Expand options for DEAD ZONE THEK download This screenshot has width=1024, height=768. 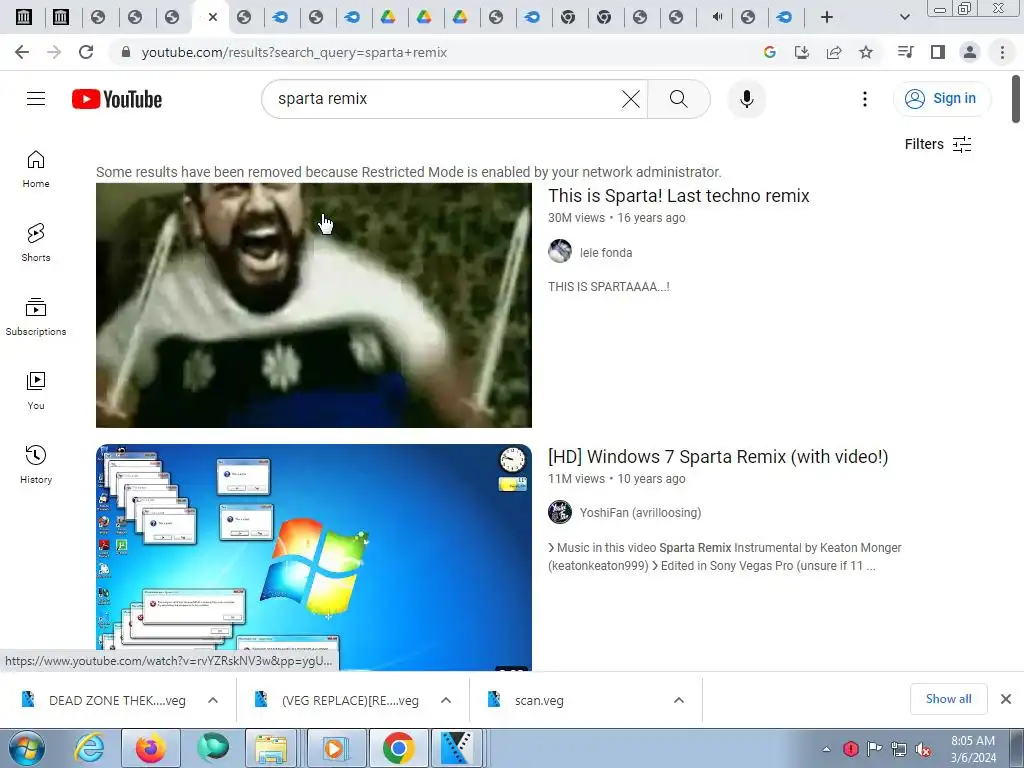(213, 700)
